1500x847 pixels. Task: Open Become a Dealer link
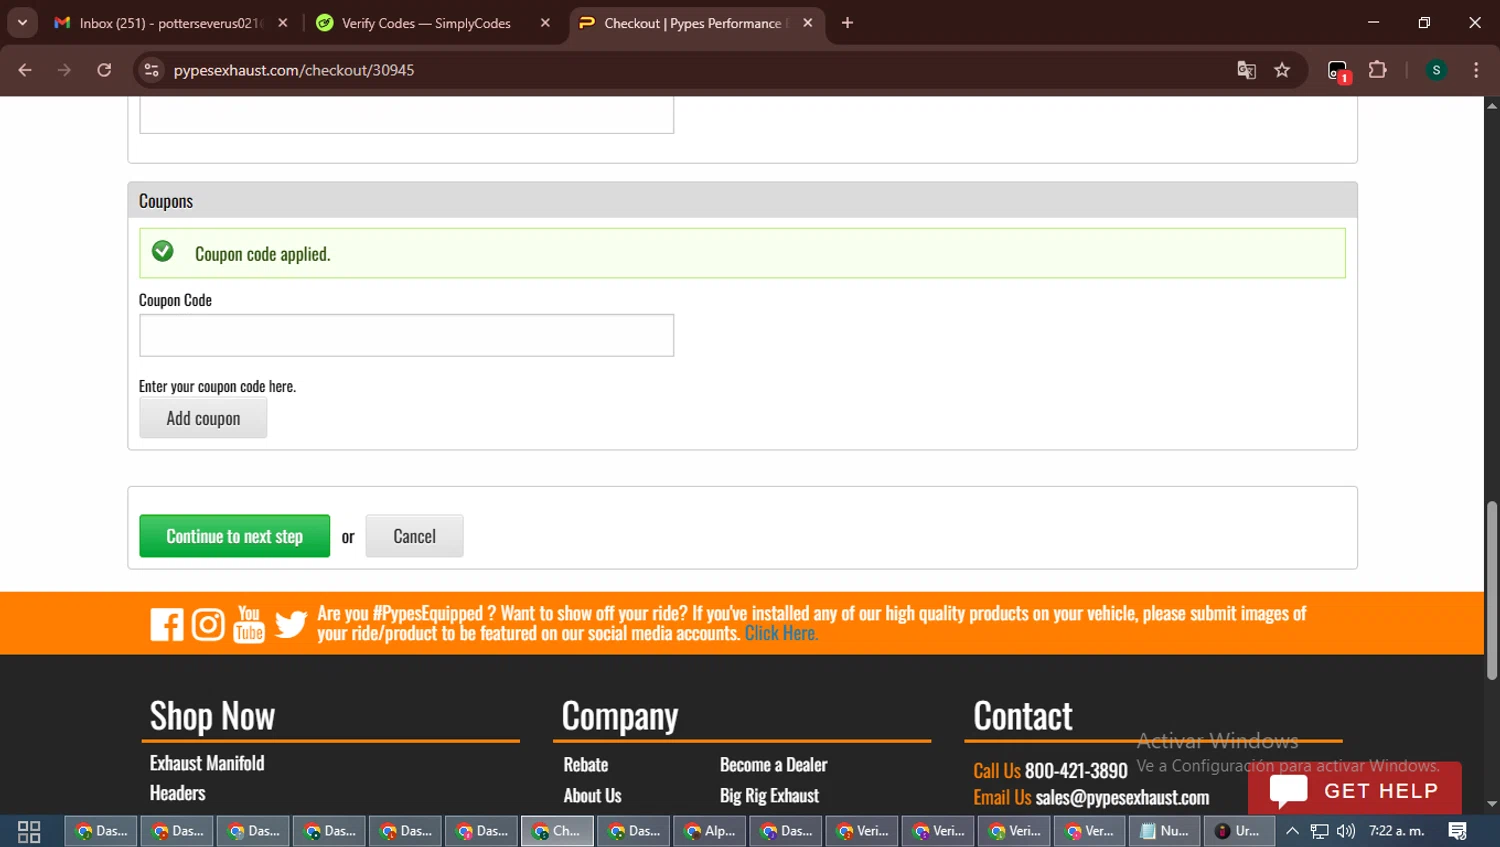[773, 764]
